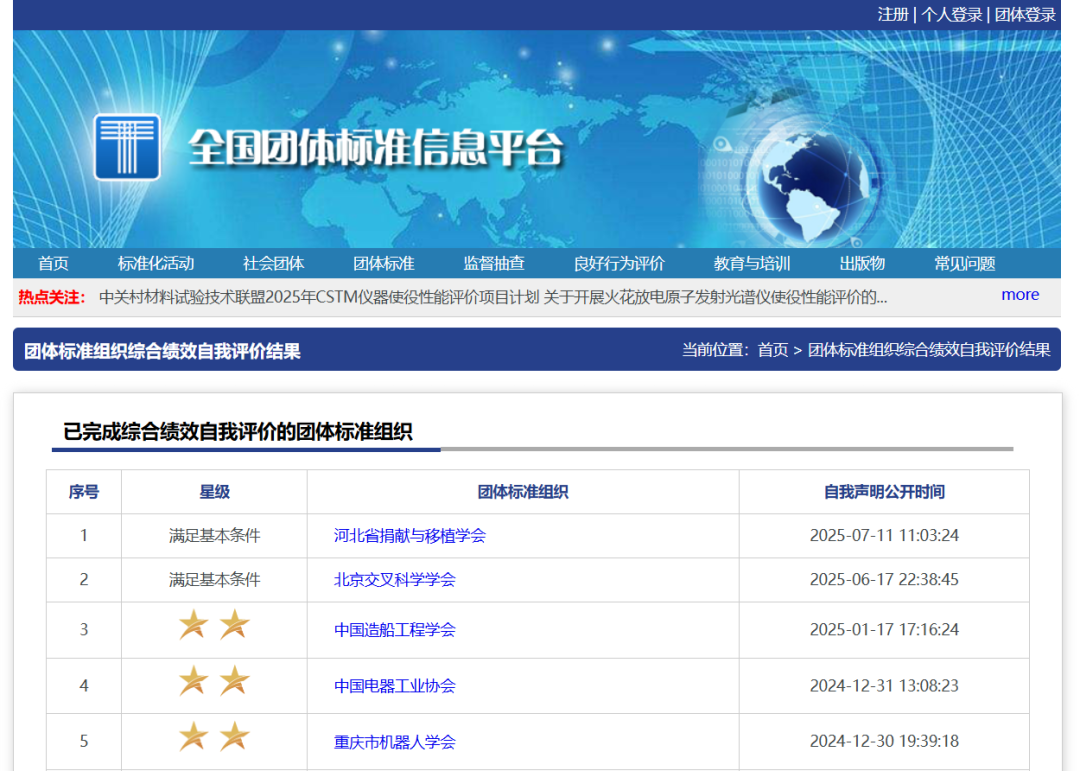Image resolution: width=1080 pixels, height=771 pixels.
Task: Click the timestamp 2025-06-17 22:38:45
Action: pyautogui.click(x=884, y=579)
